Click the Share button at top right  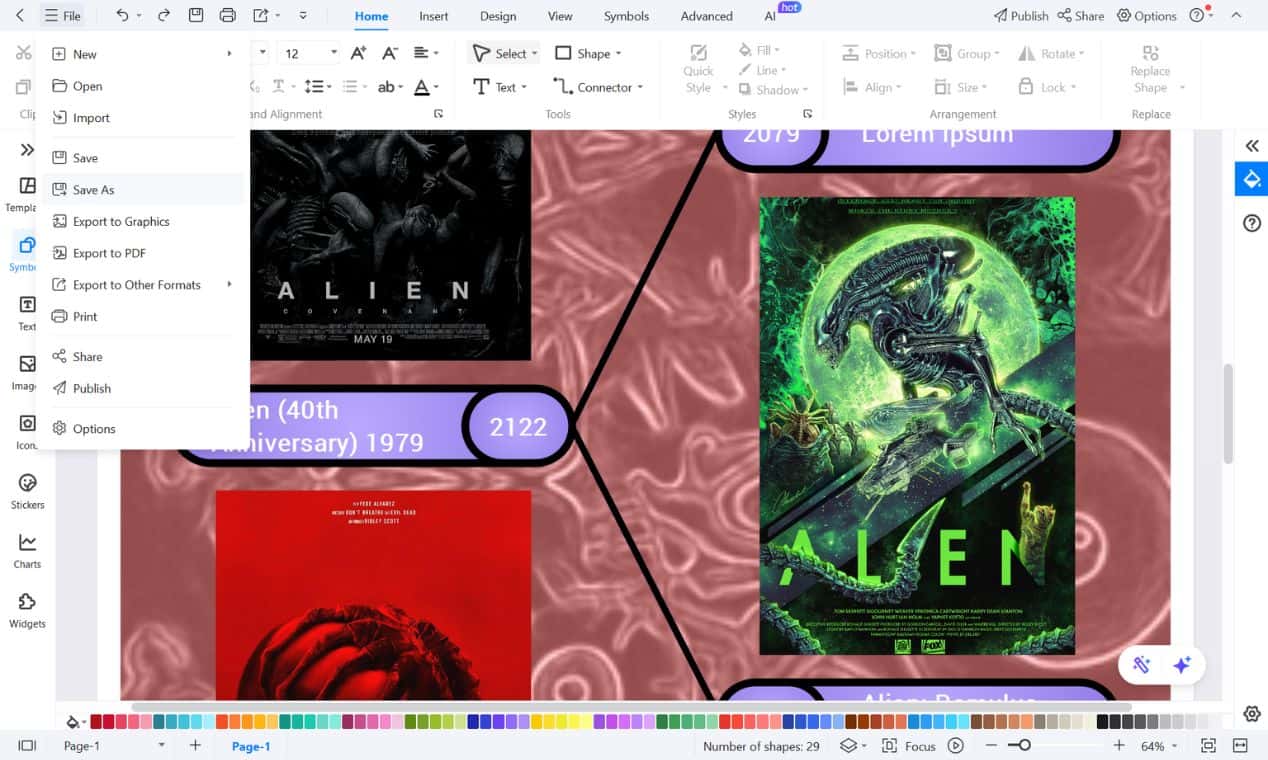pyautogui.click(x=1081, y=16)
